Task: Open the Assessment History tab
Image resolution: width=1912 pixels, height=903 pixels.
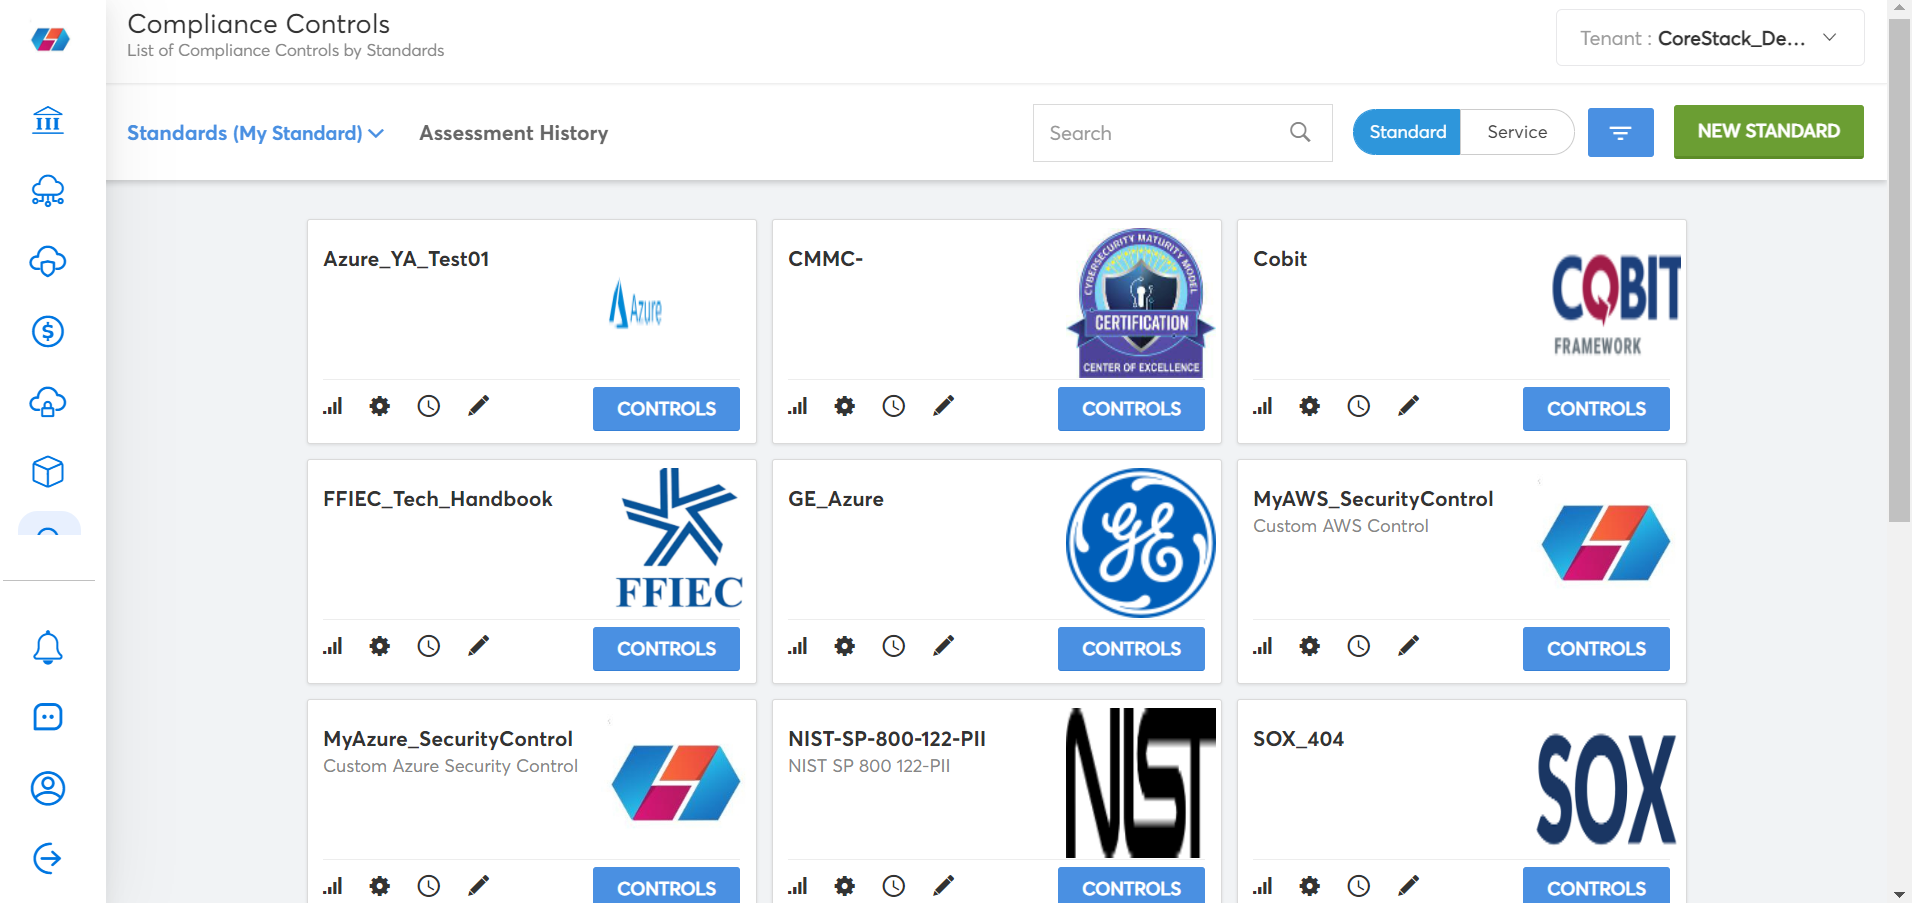Action: 514,133
